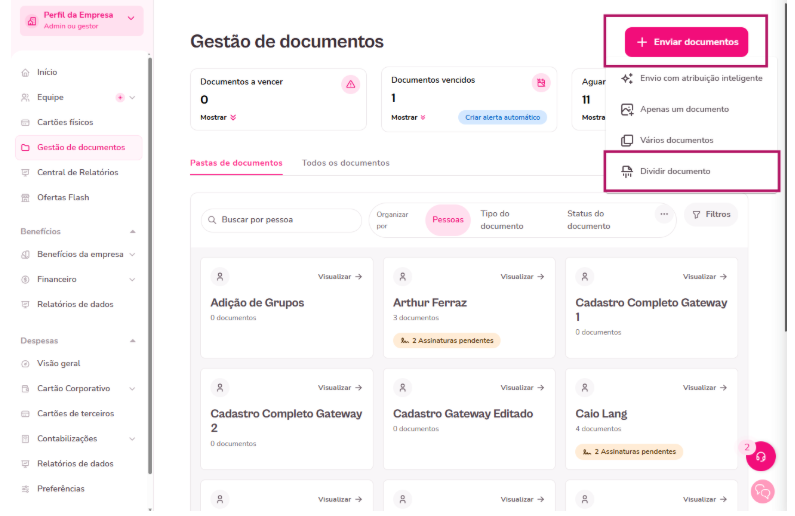Click 2 Assinaturas pendentes on Caio Lang

coord(629,452)
